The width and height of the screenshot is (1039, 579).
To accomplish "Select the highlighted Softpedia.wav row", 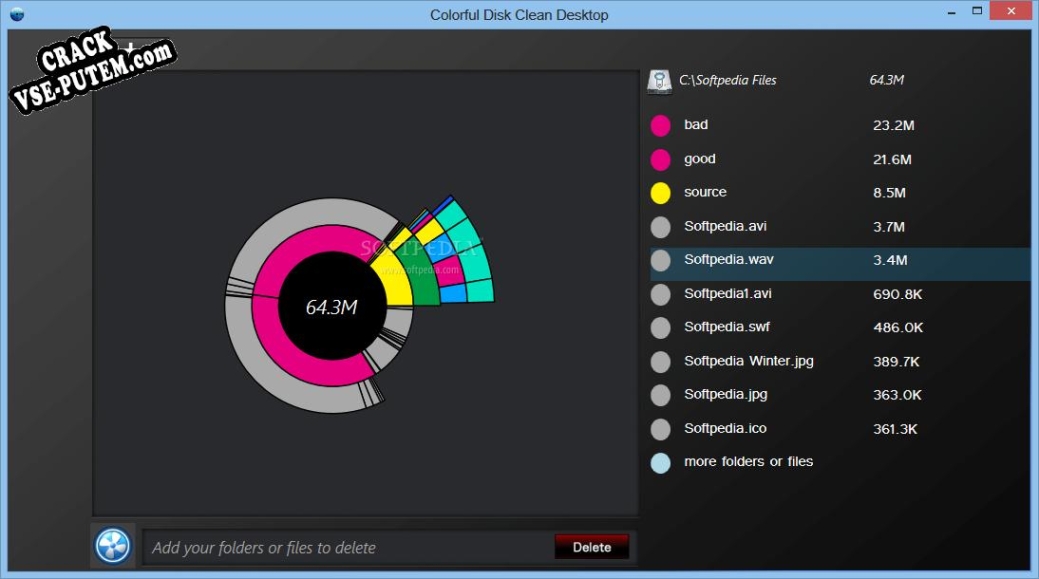I will [x=840, y=264].
